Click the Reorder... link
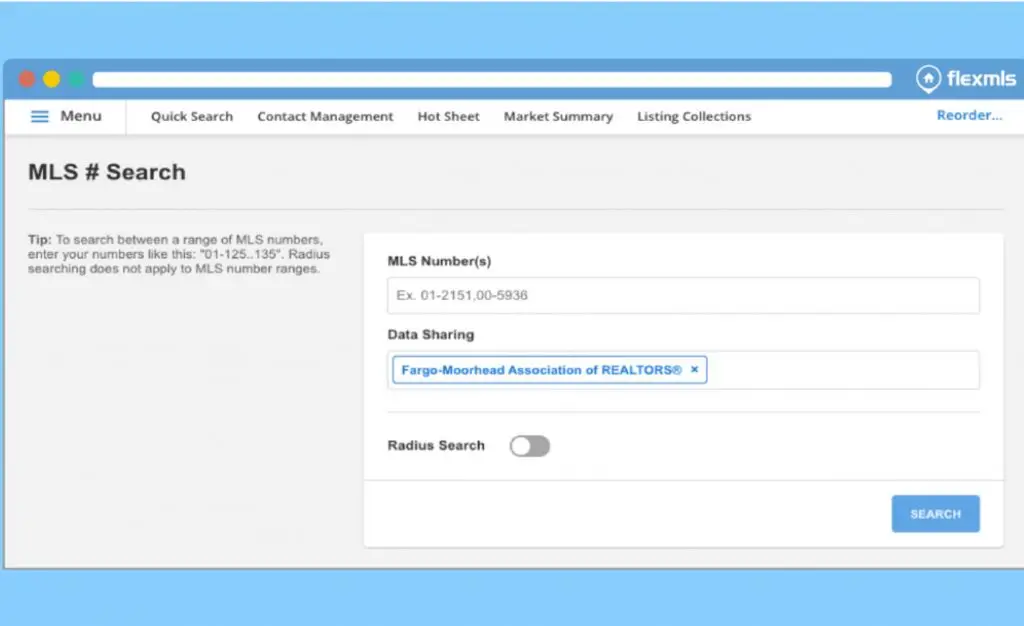The height and width of the screenshot is (626, 1024). (969, 116)
